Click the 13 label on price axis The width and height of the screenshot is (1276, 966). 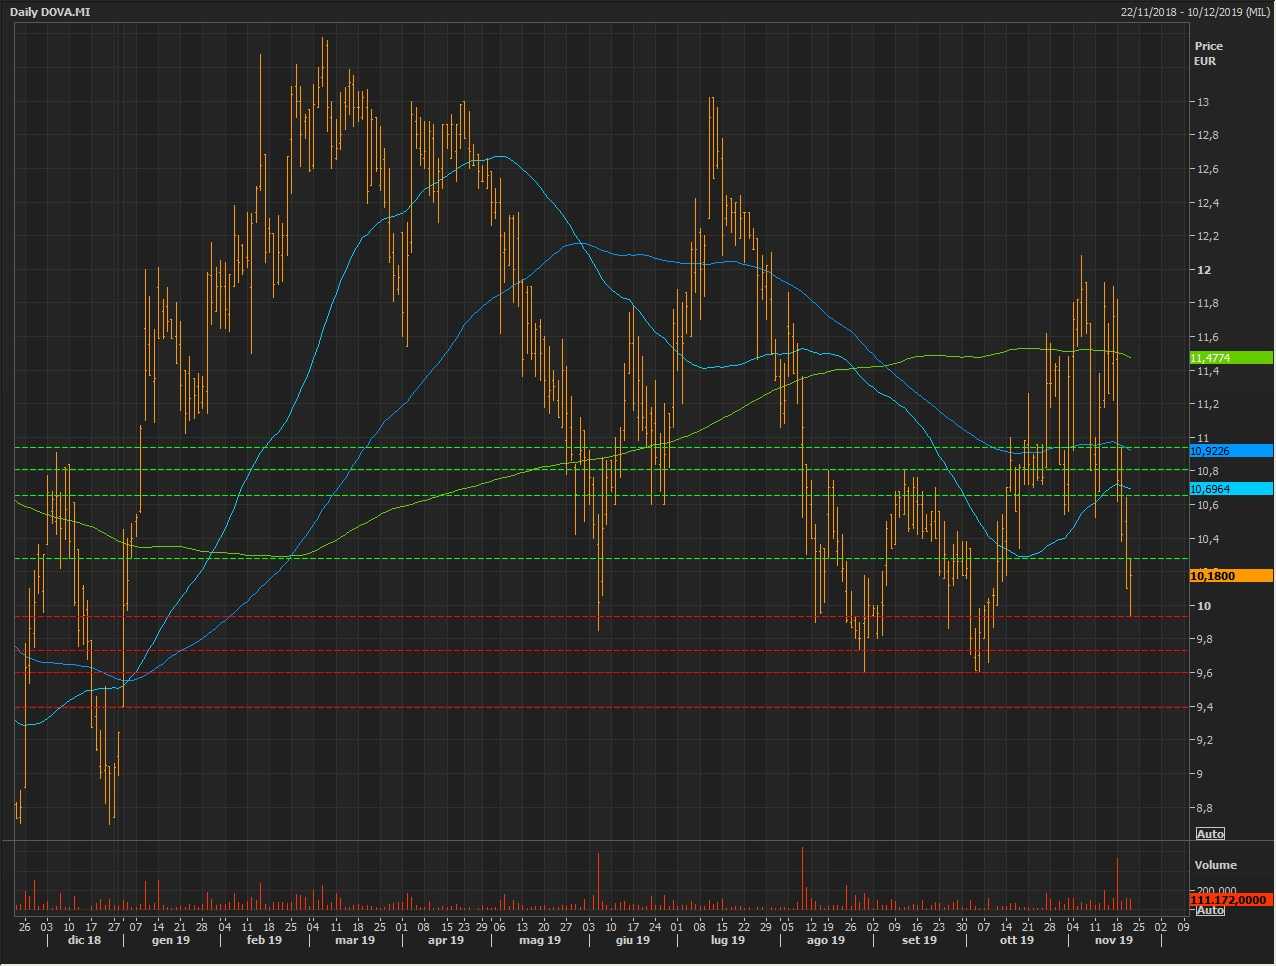click(x=1203, y=102)
